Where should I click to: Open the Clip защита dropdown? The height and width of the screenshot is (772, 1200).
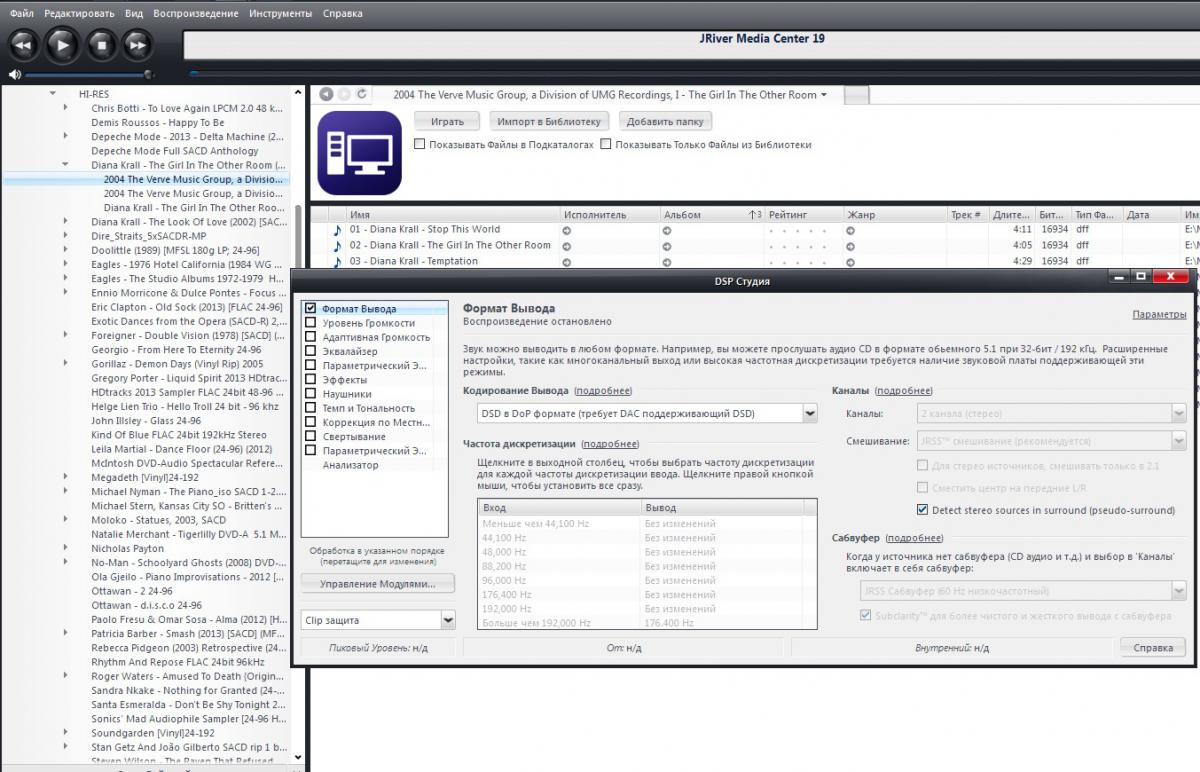378,620
